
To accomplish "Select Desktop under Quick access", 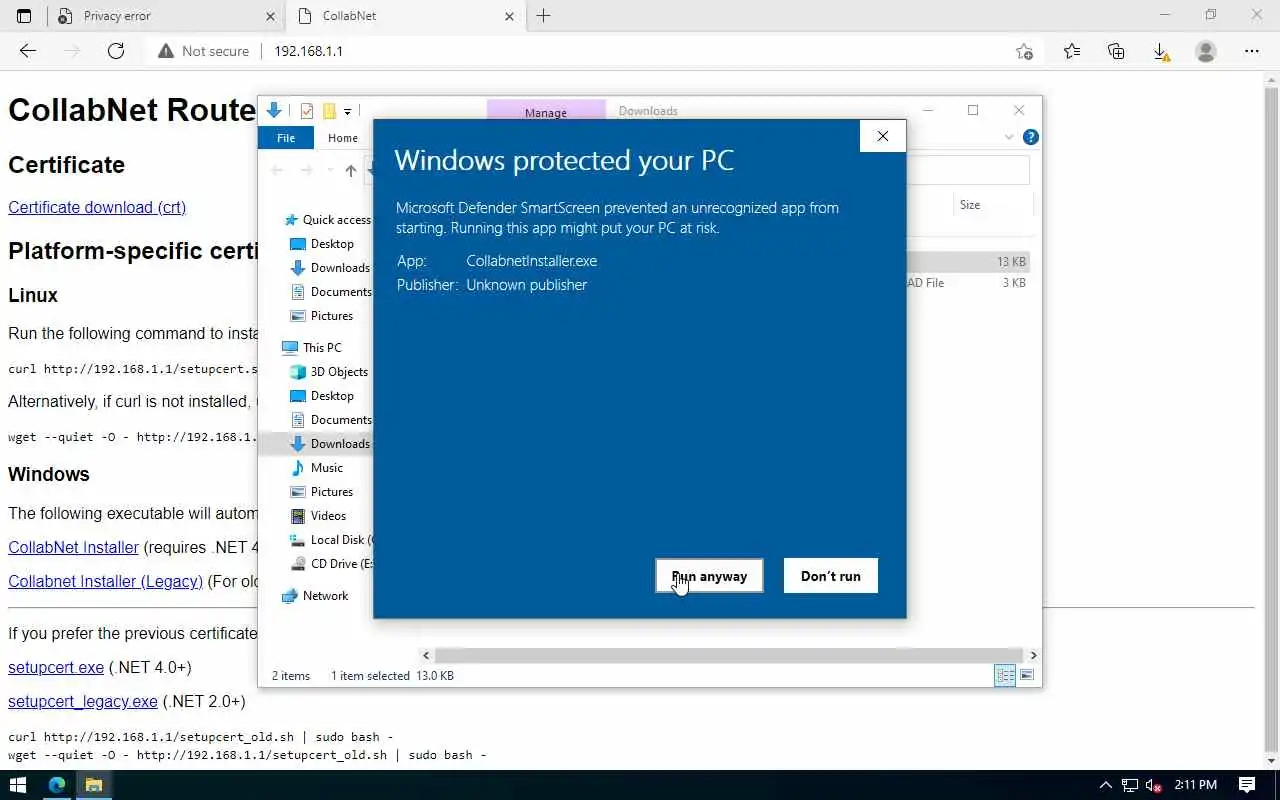I will pos(322,244).
